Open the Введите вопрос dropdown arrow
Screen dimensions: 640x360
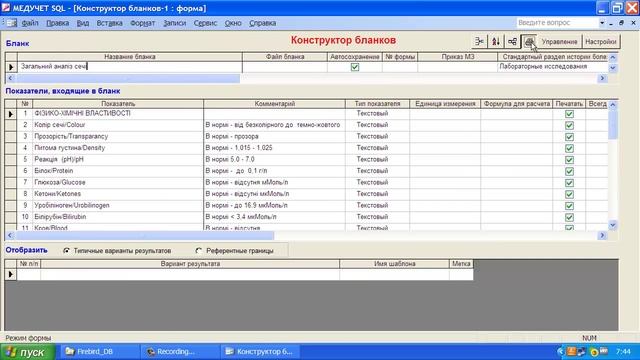[602, 23]
